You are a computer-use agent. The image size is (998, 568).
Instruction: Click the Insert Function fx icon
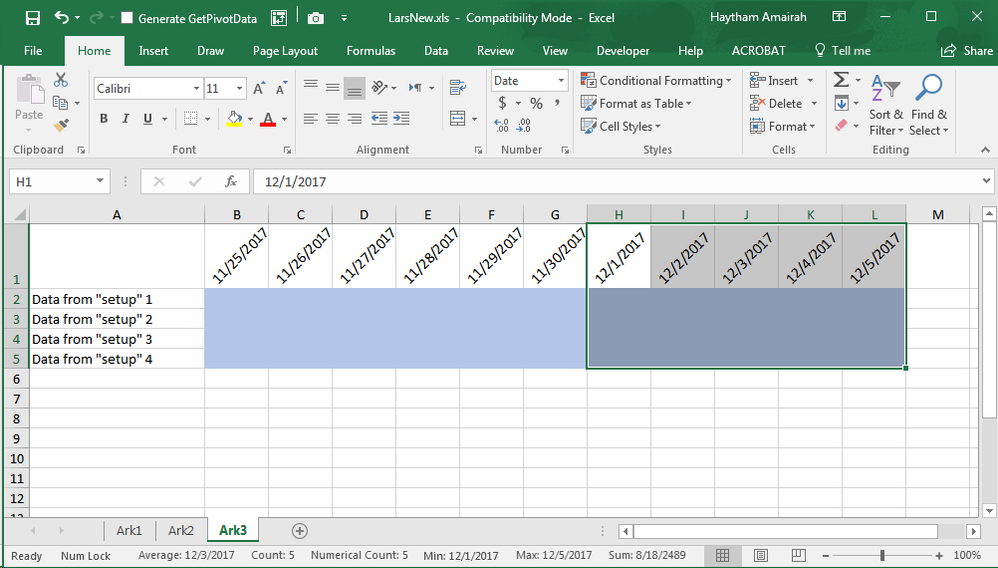pos(231,182)
